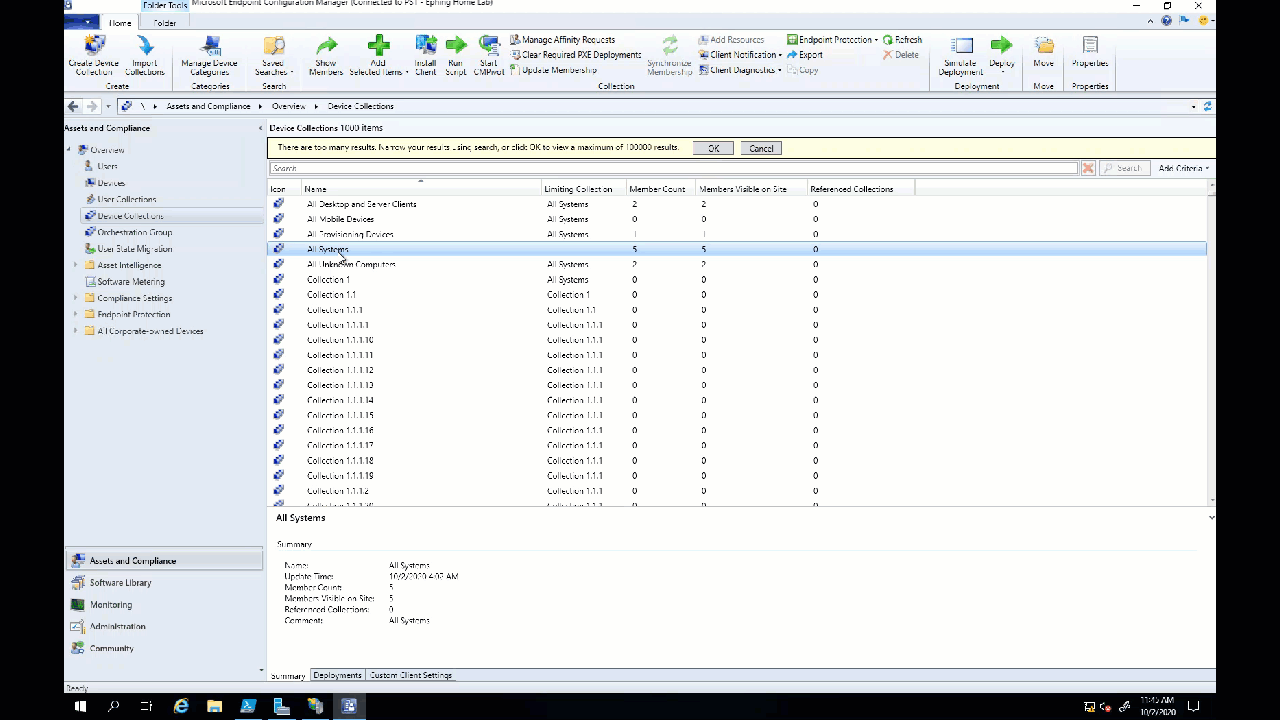Click Install Client icon
The image size is (1280, 720).
tap(426, 55)
